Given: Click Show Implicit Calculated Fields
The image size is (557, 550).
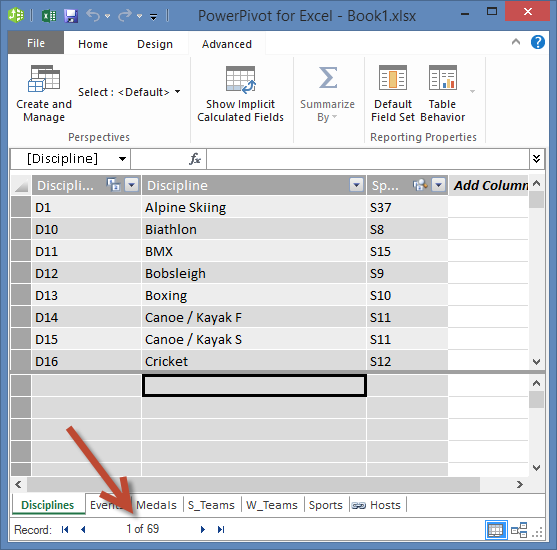Looking at the screenshot, I should click(x=240, y=94).
